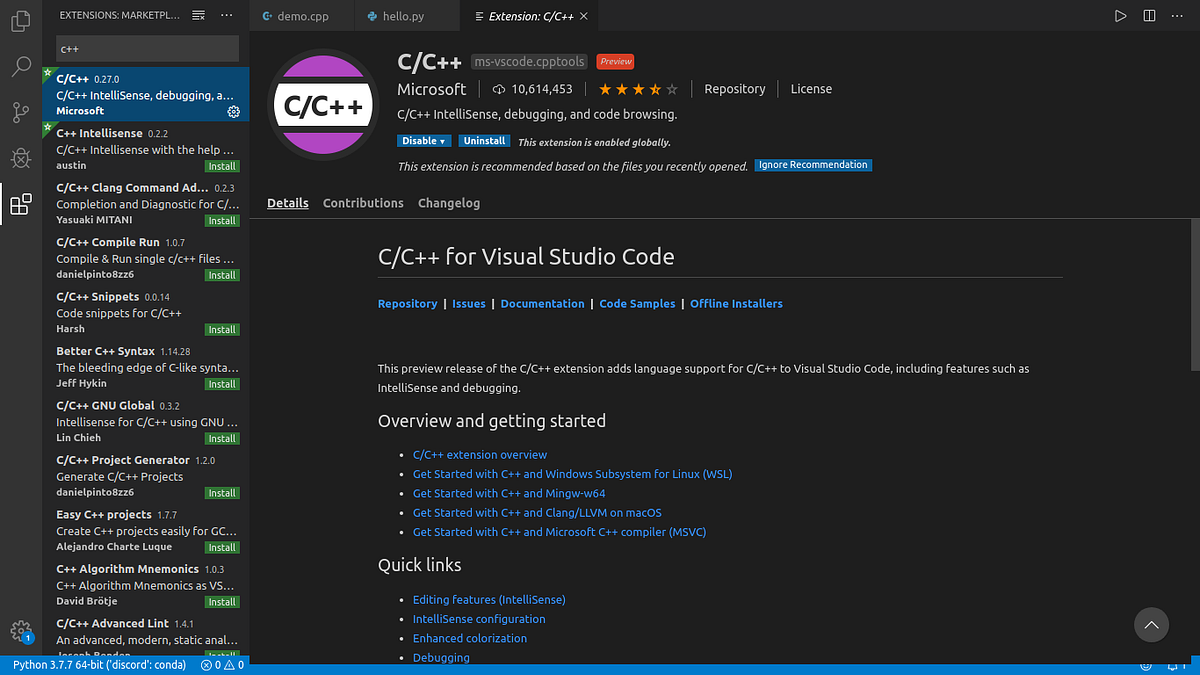Click the Split Editor icon
The height and width of the screenshot is (675, 1200).
[1147, 15]
